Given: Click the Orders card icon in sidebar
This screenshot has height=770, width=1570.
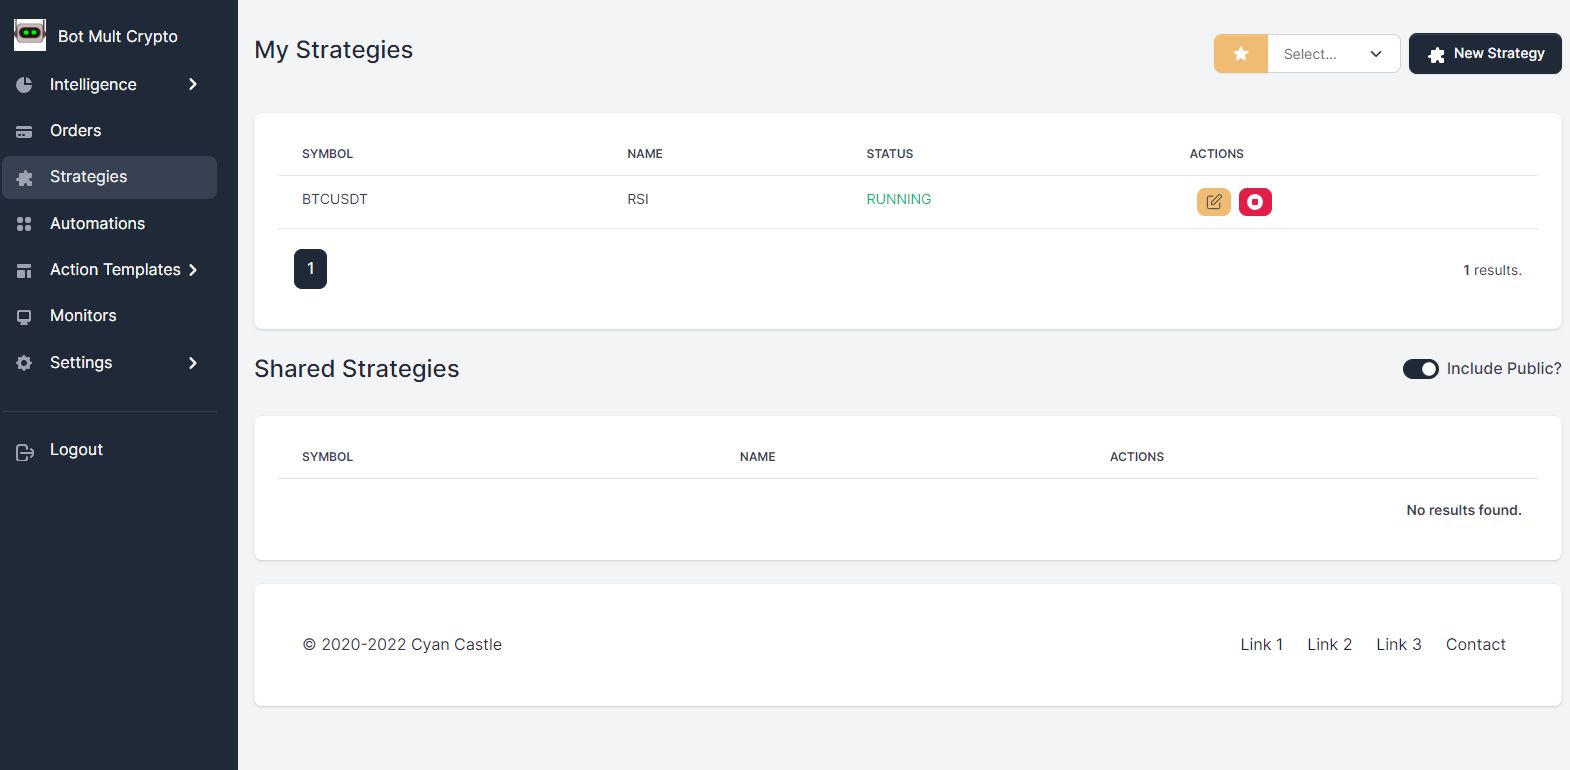Looking at the screenshot, I should click(x=24, y=131).
